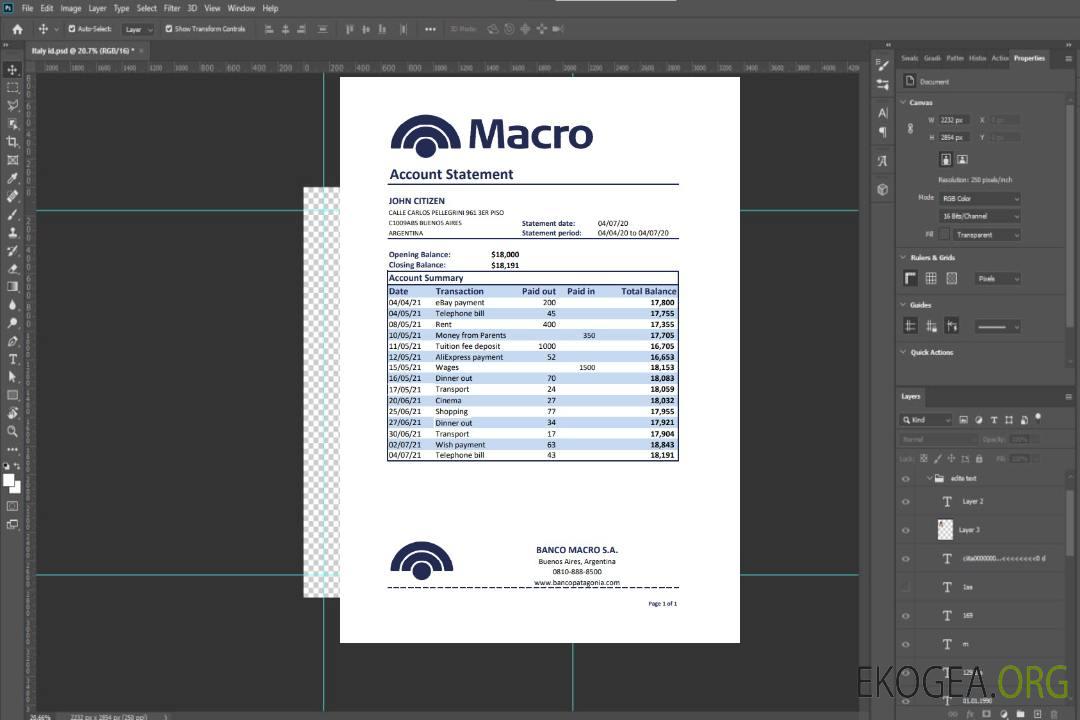This screenshot has height=720, width=1080.
Task: Select the Horizontal Type tool
Action: [12, 359]
